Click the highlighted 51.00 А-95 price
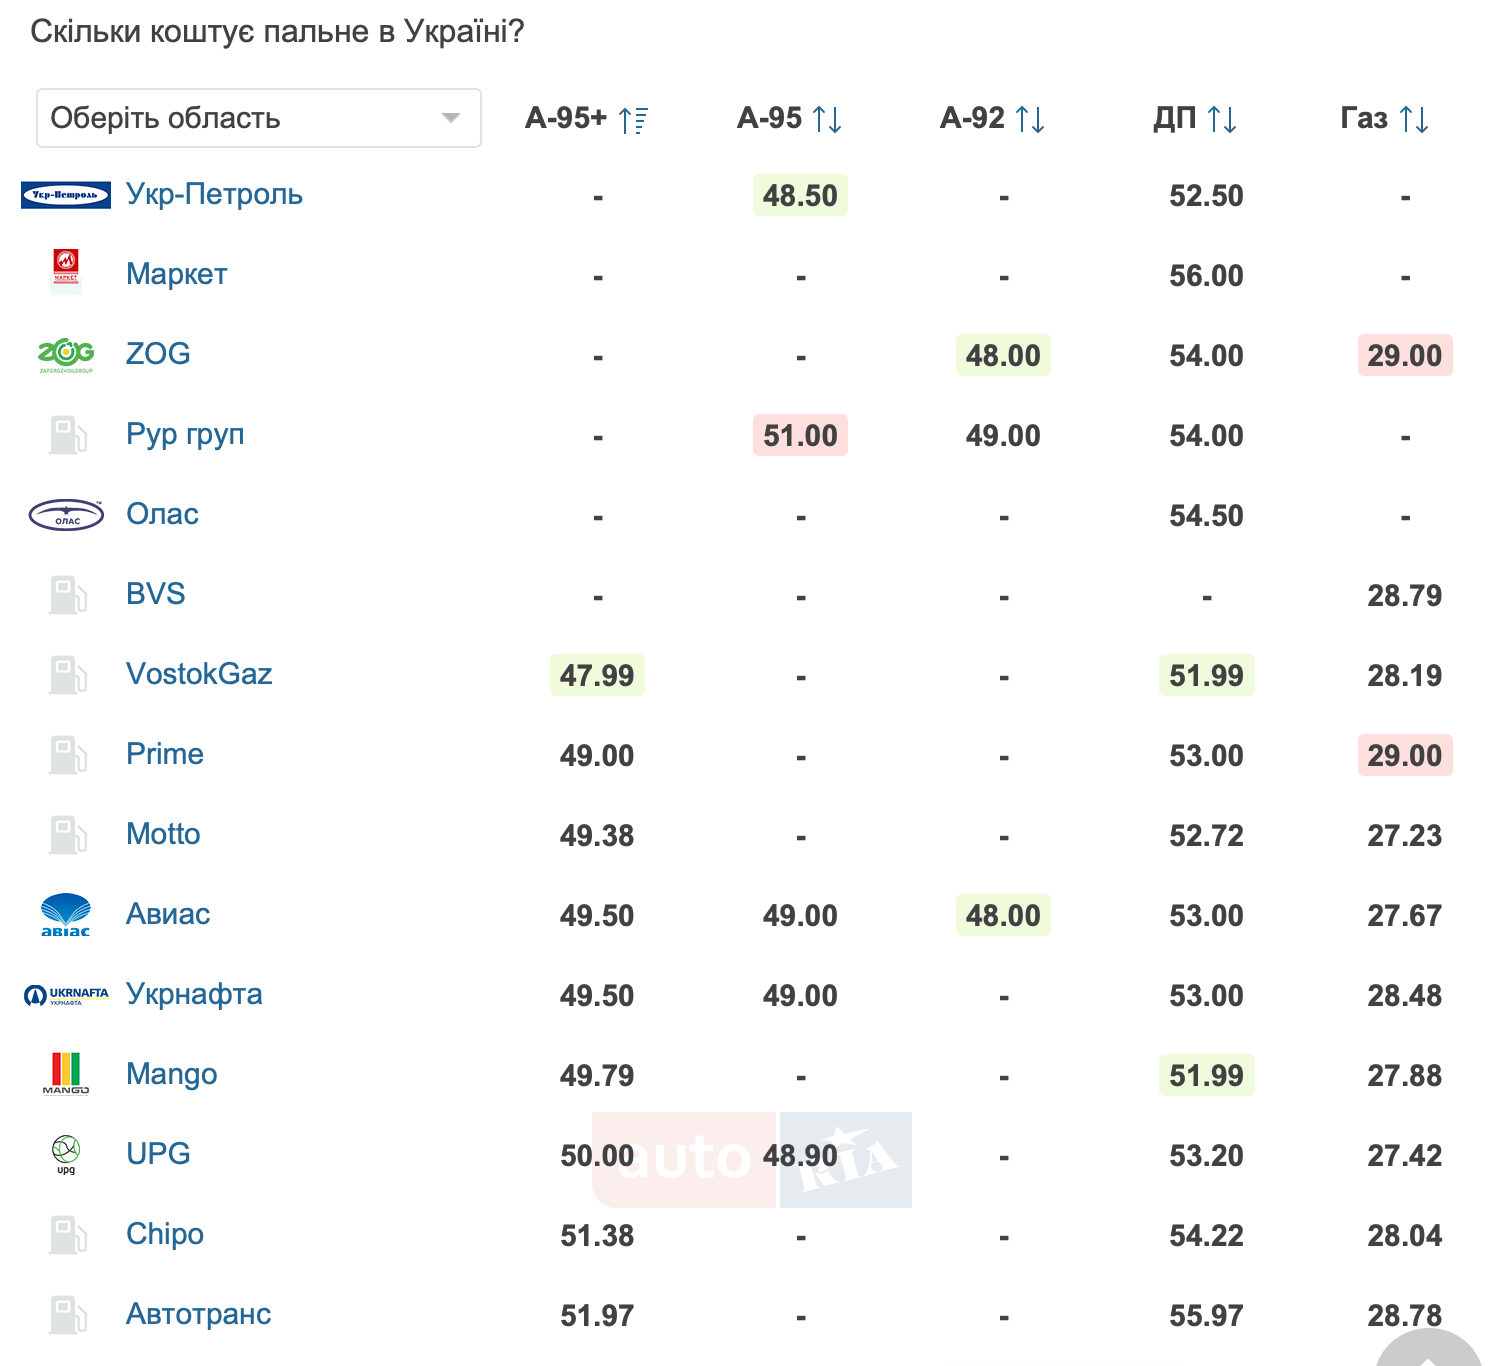Image resolution: width=1498 pixels, height=1366 pixels. 800,436
